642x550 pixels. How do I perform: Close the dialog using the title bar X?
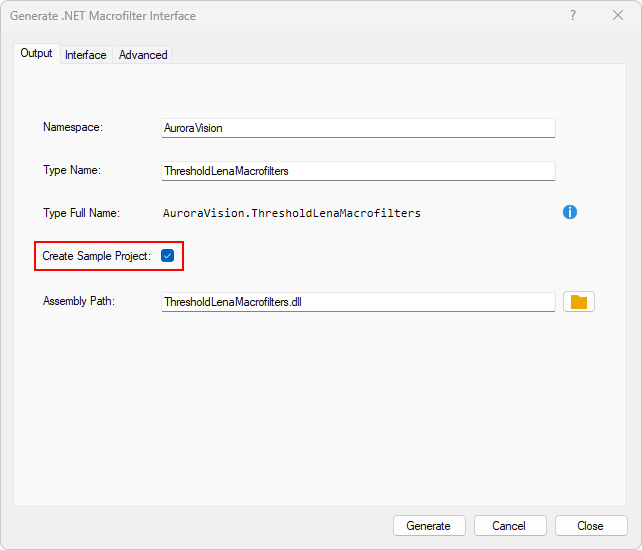[x=618, y=16]
